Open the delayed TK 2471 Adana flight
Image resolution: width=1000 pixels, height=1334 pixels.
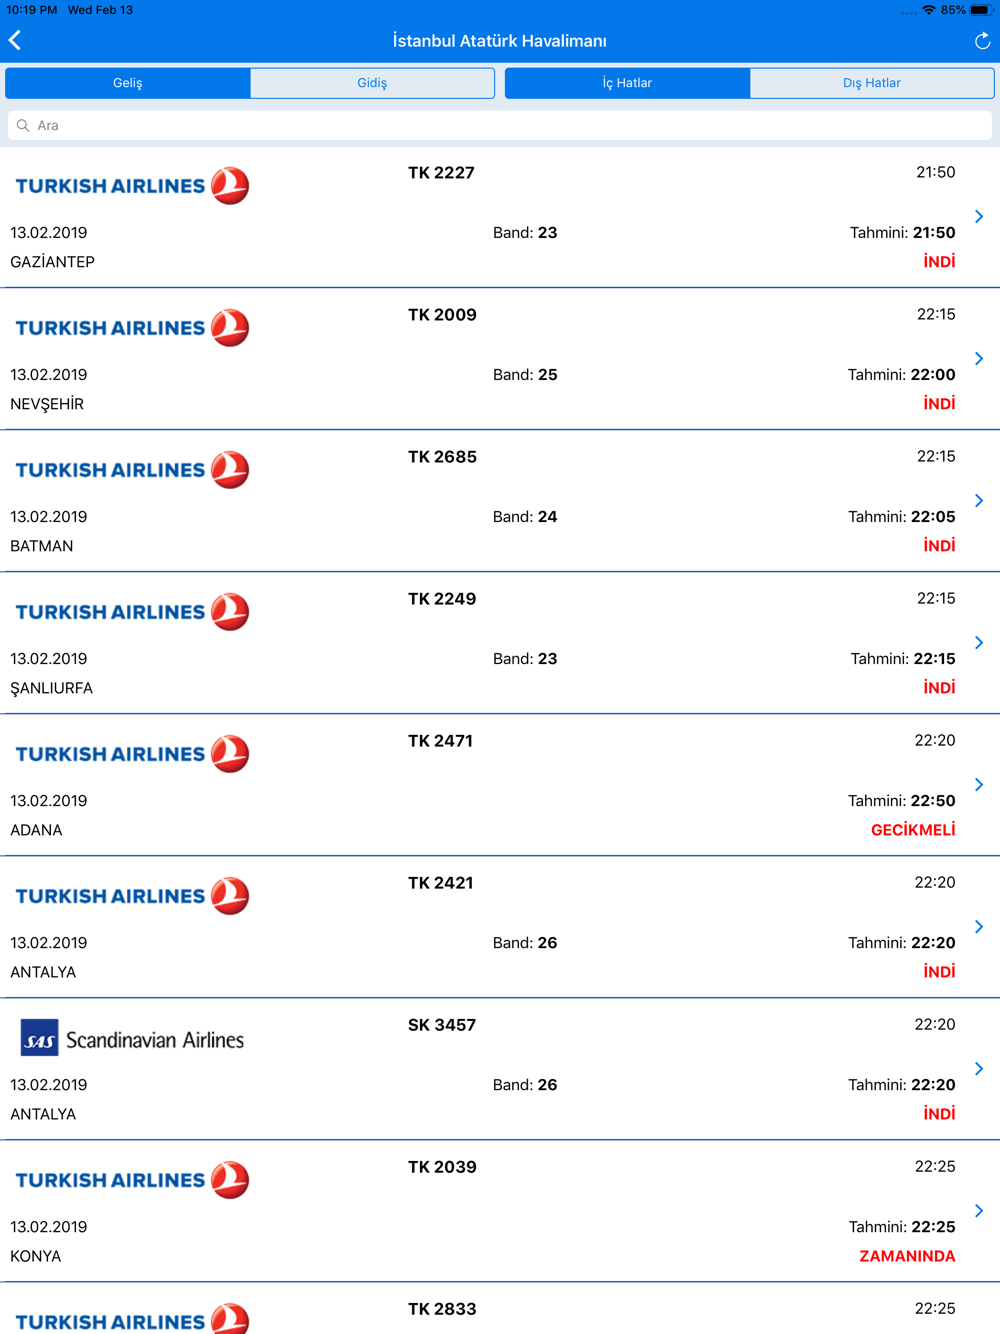(x=500, y=785)
